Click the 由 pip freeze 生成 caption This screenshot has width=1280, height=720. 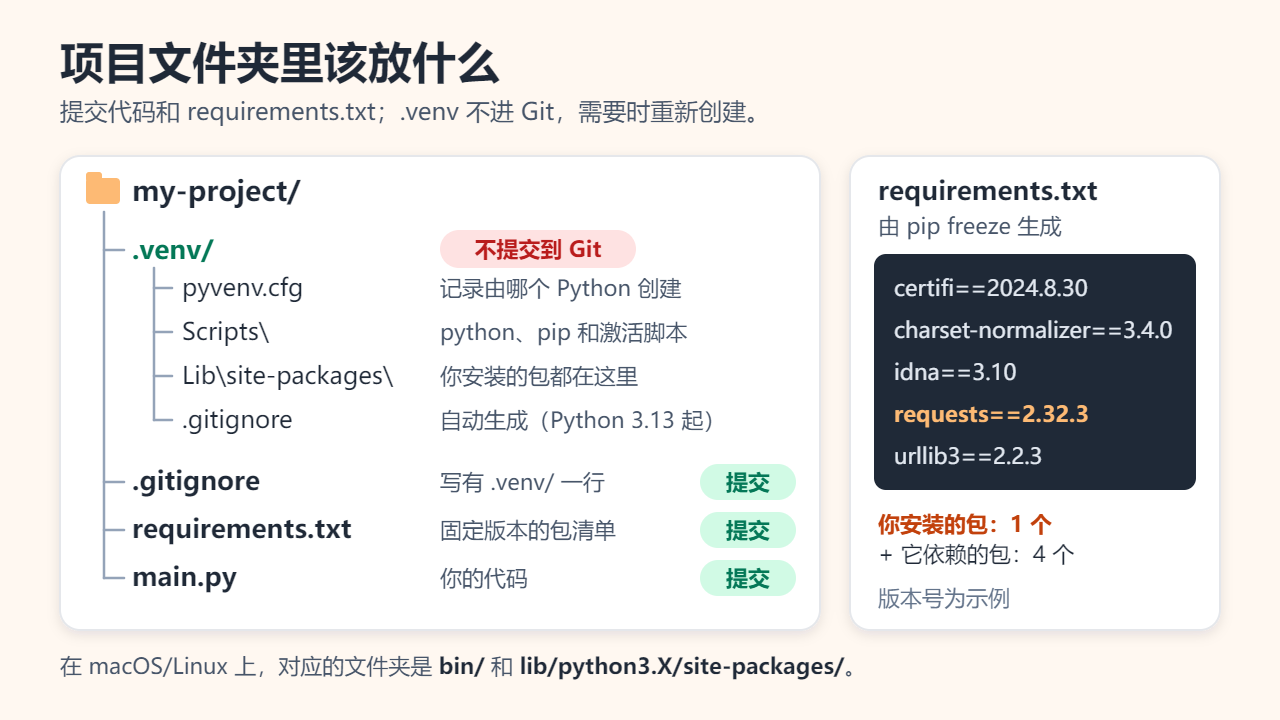coord(970,227)
